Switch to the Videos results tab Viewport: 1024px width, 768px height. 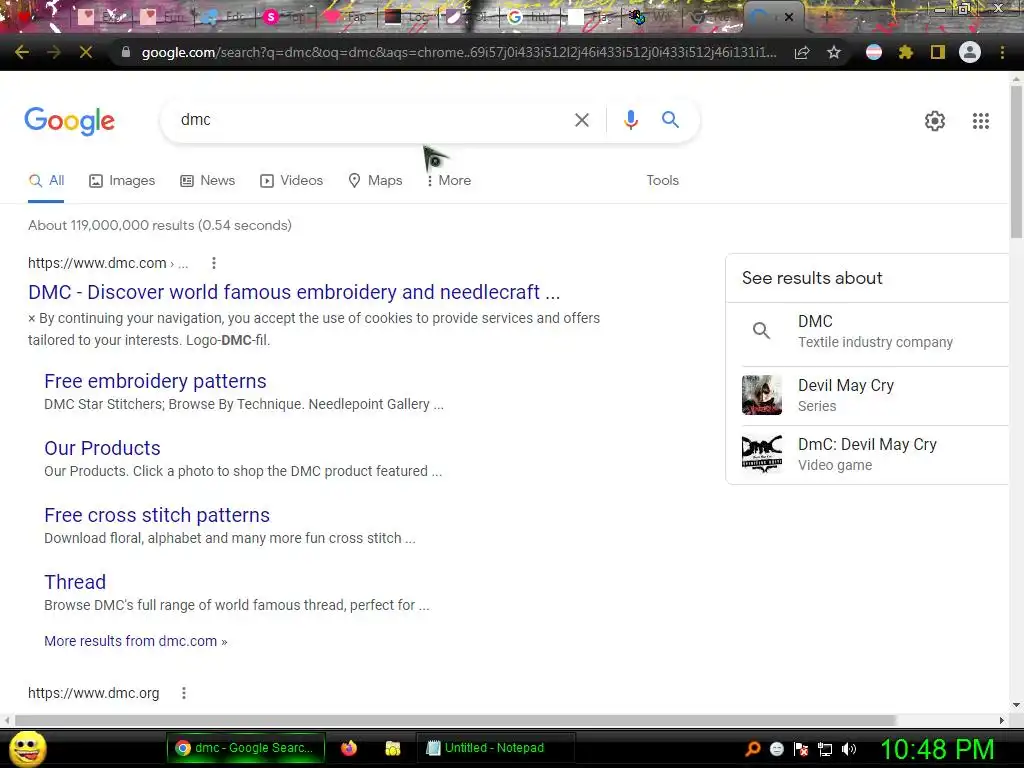click(x=291, y=180)
